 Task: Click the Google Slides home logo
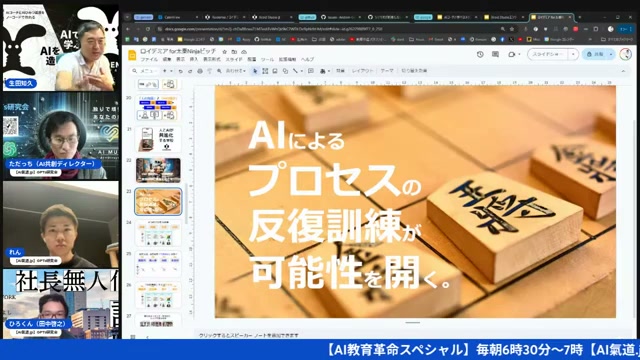tap(132, 55)
